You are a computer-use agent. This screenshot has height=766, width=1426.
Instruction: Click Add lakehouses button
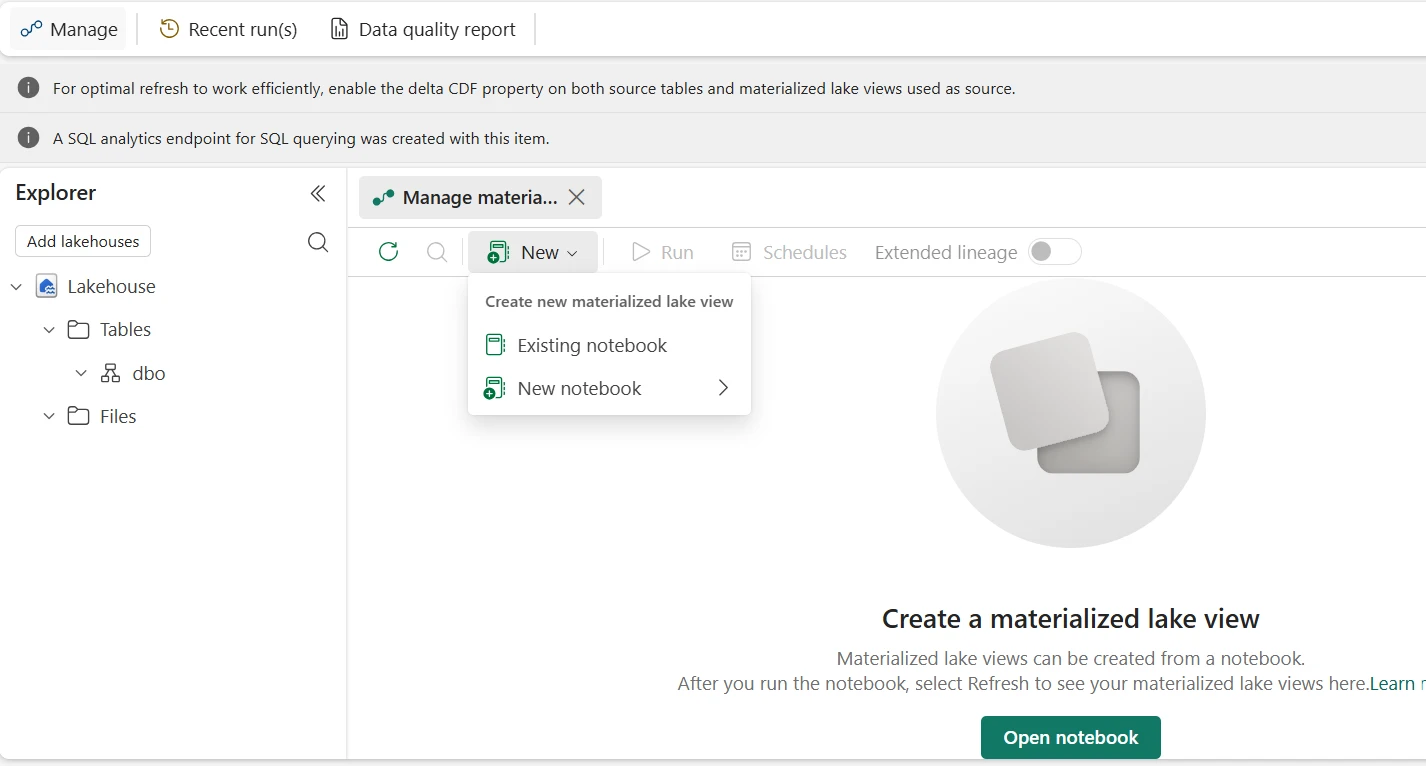click(x=83, y=241)
